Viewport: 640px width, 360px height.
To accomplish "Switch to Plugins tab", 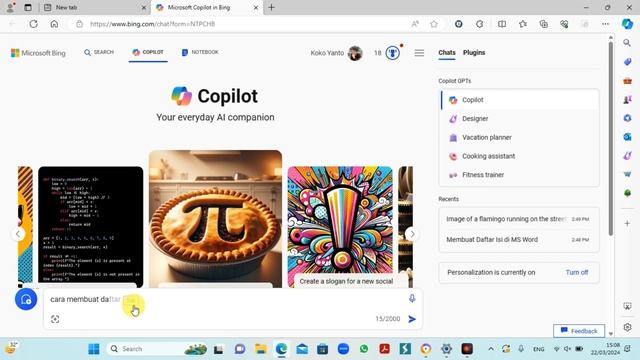I will pyautogui.click(x=474, y=53).
